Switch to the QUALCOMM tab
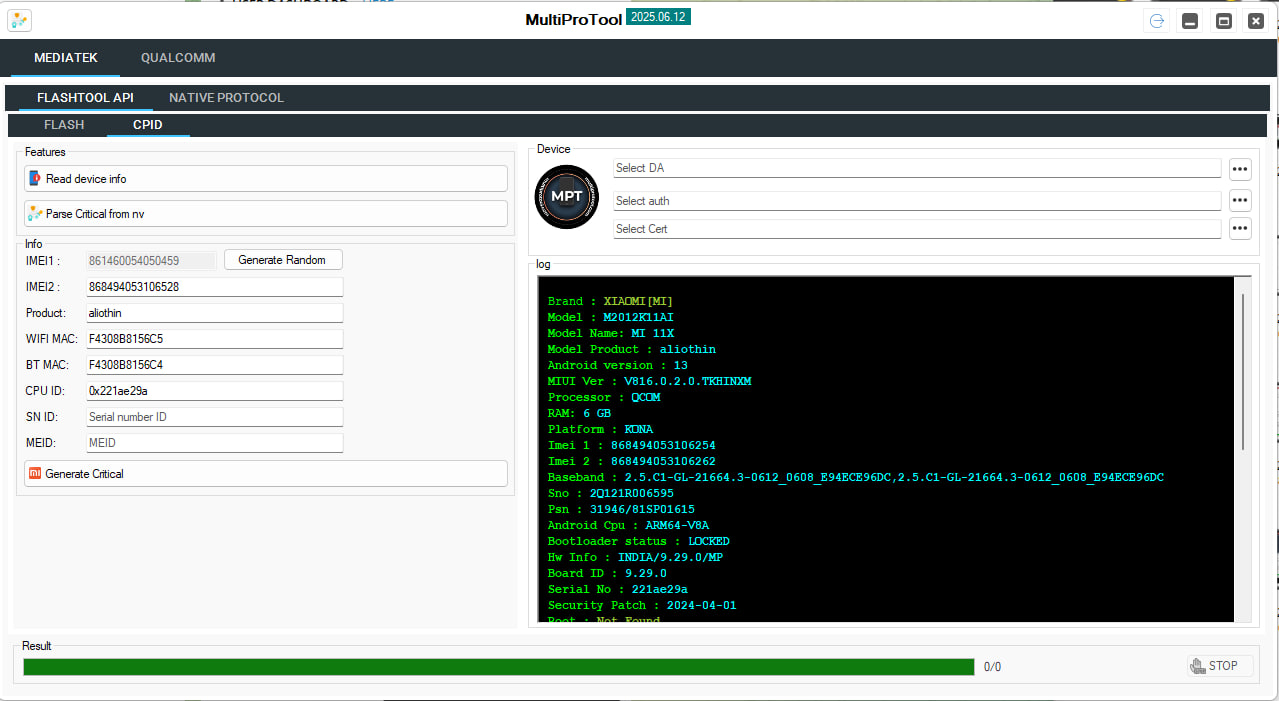 (x=178, y=58)
